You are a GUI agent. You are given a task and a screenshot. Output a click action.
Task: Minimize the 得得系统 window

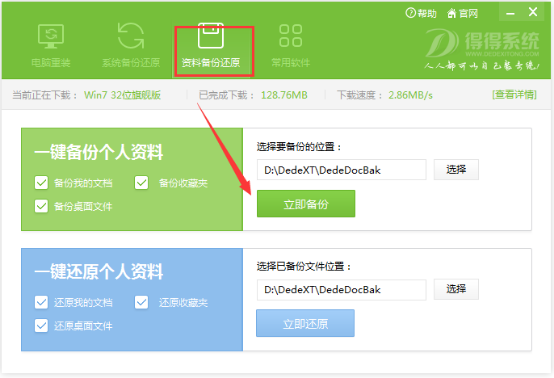(510, 13)
